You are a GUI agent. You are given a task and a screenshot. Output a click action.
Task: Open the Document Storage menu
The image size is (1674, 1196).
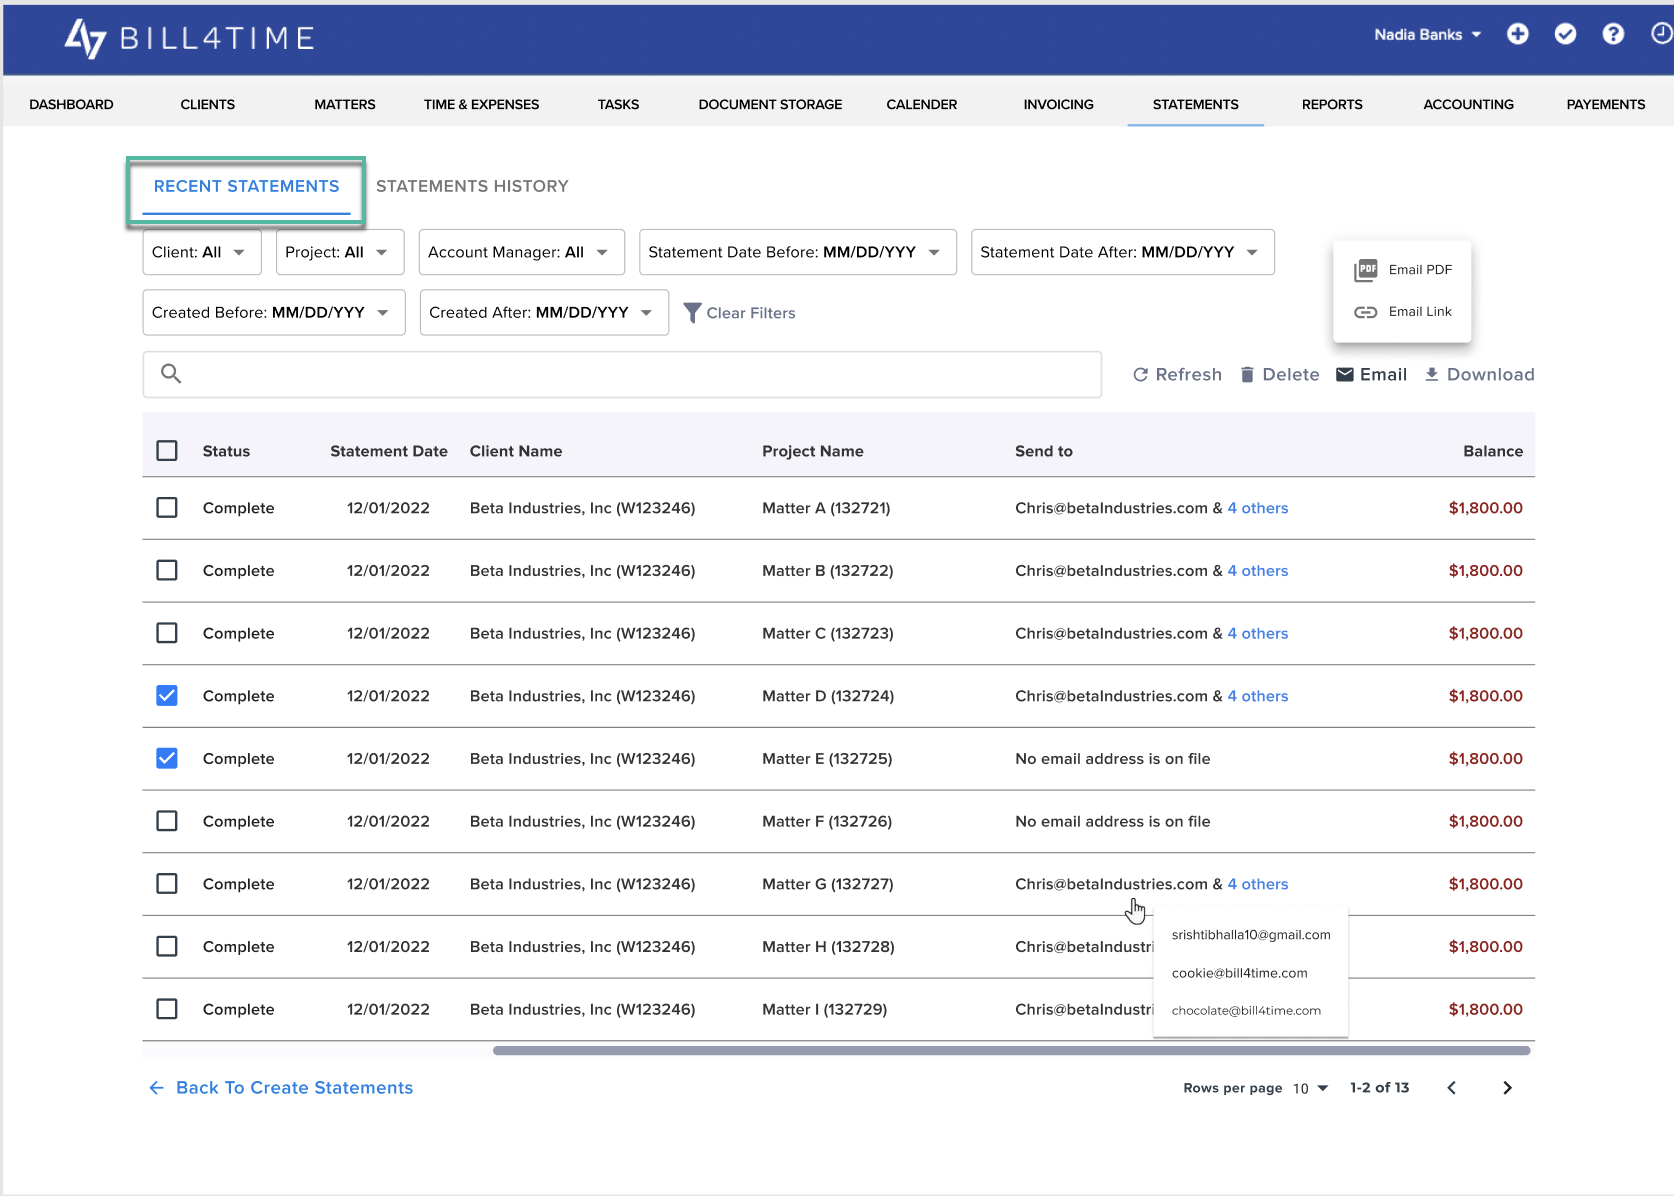770,104
